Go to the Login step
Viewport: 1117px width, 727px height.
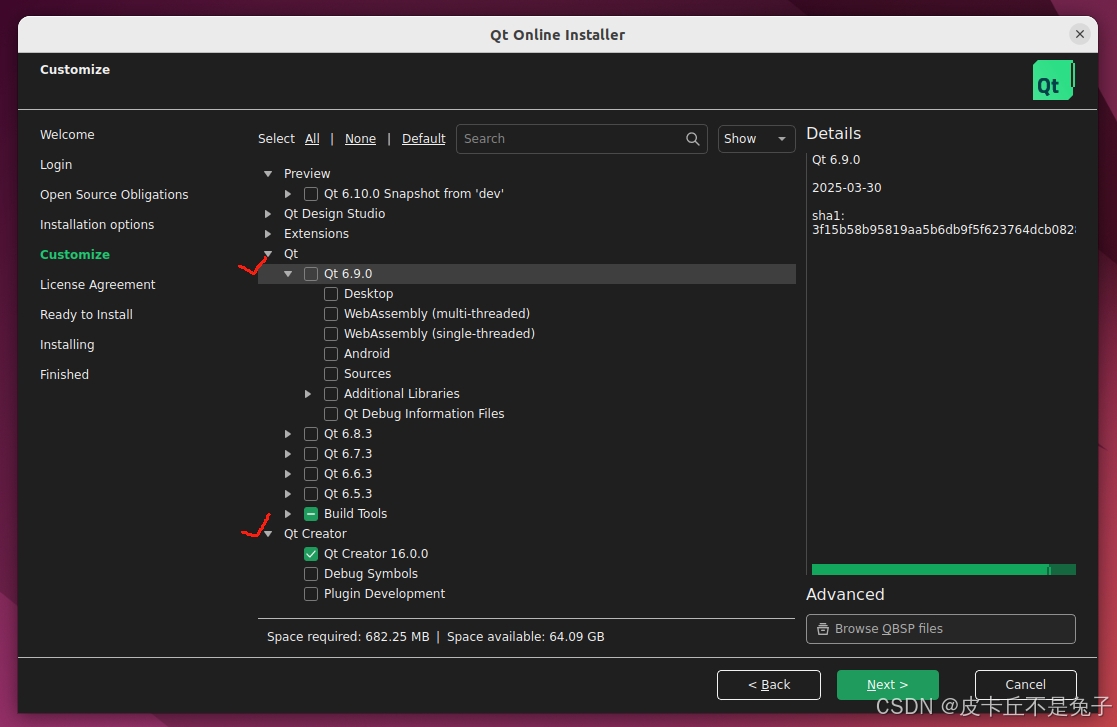pos(56,164)
